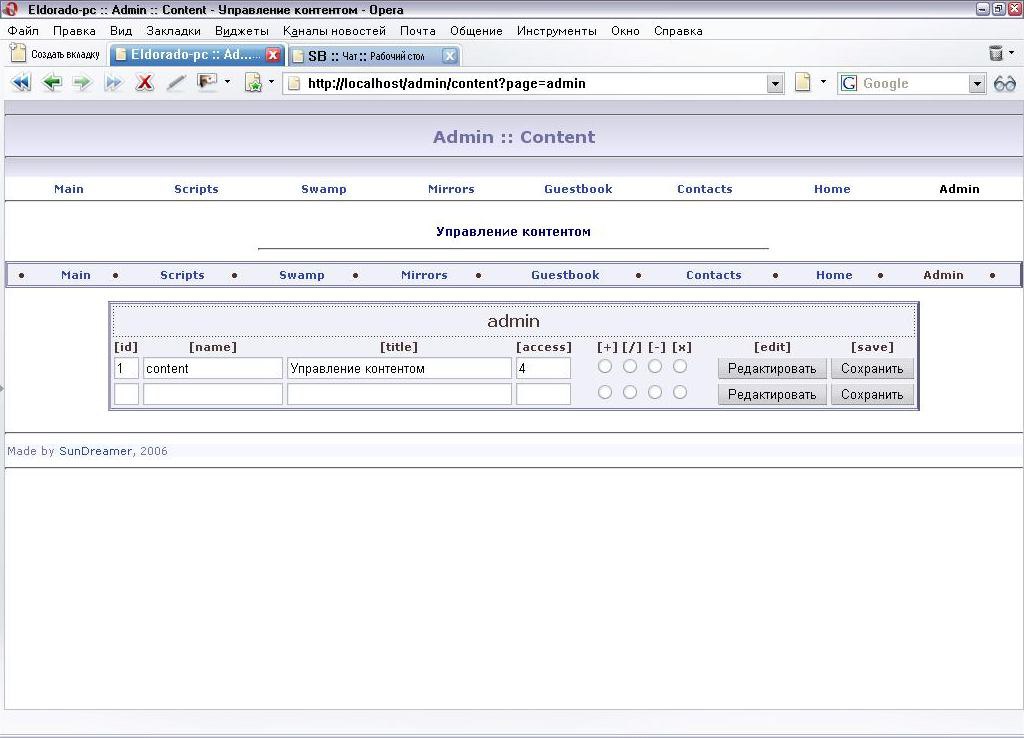This screenshot has width=1024, height=738.
Task: Open the Закладки menu
Action: click(x=173, y=31)
